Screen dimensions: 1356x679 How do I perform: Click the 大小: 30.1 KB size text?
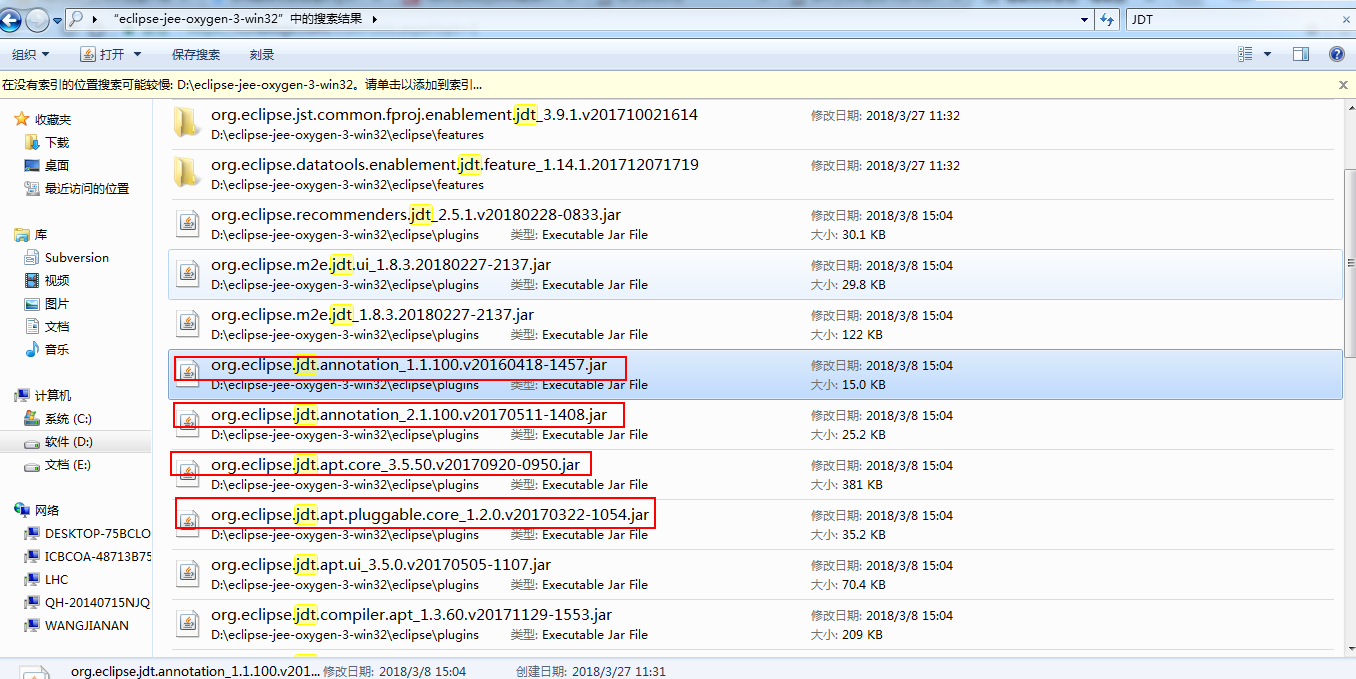[848, 235]
